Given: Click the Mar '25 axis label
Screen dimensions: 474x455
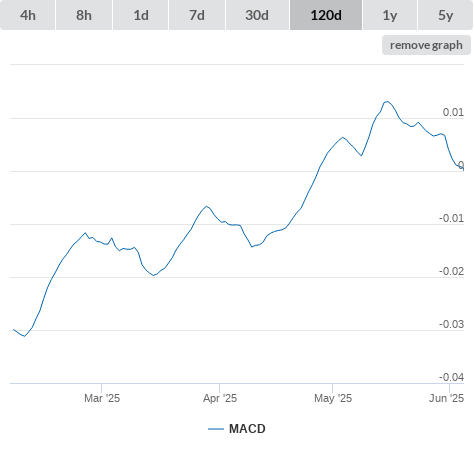Looking at the screenshot, I should pos(102,398).
